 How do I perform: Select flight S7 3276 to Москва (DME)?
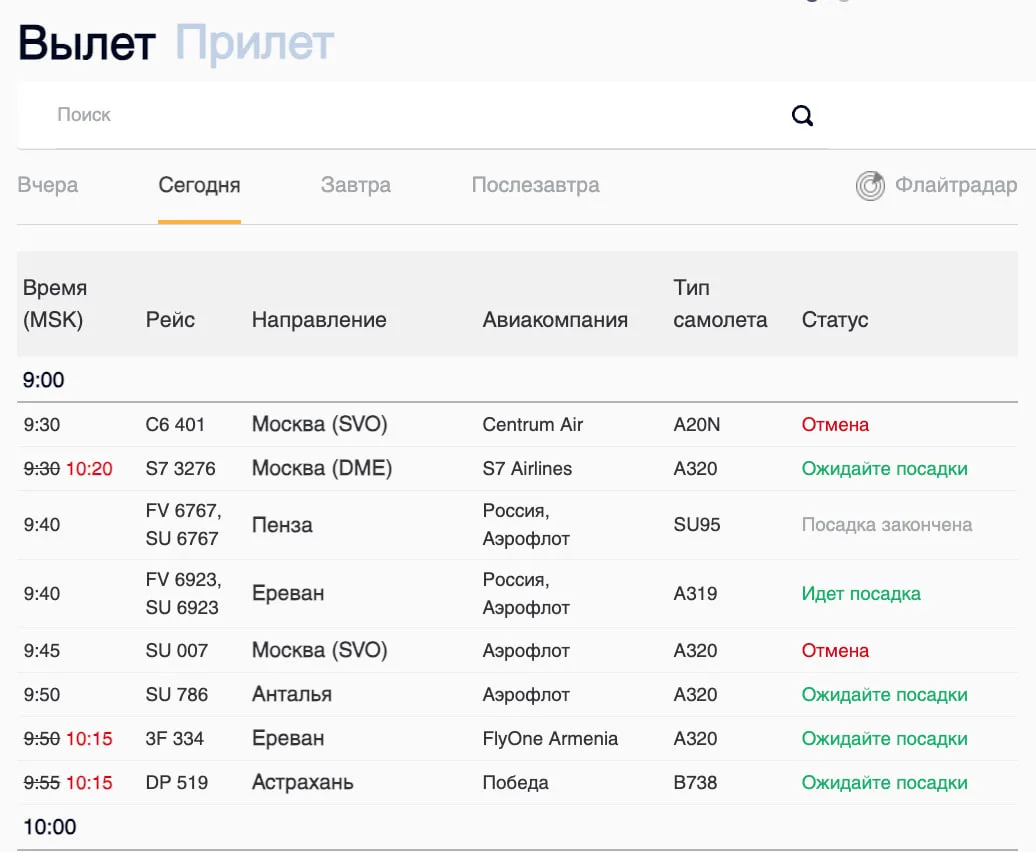(517, 469)
